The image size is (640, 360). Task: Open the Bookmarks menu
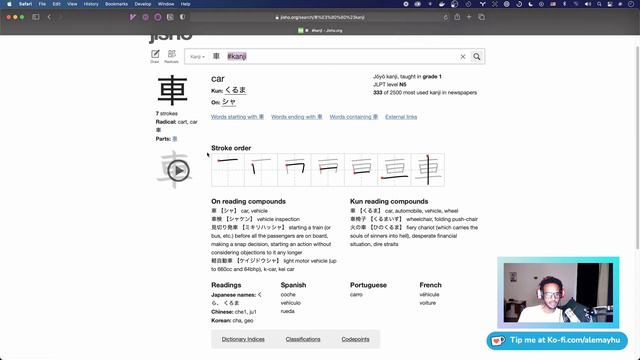click(116, 4)
